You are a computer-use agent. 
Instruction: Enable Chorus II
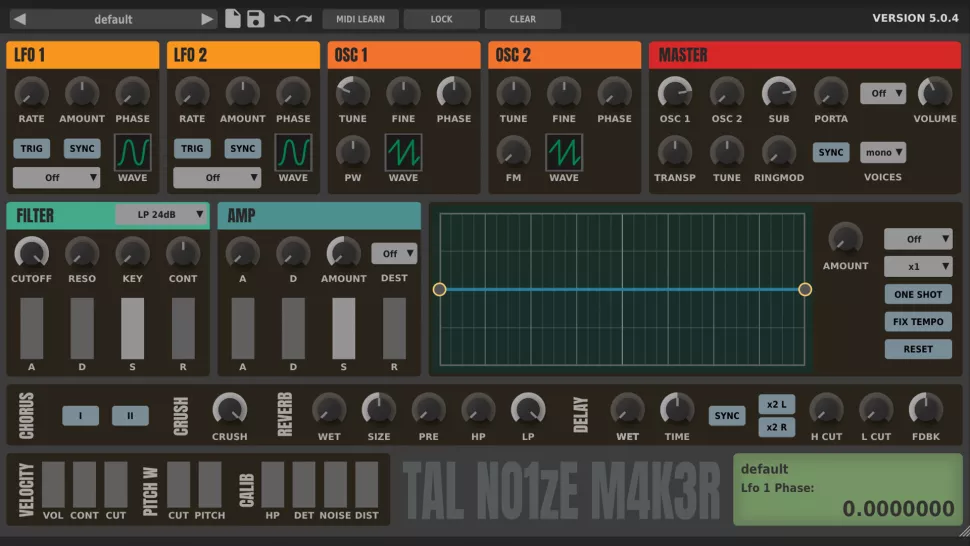tap(130, 416)
